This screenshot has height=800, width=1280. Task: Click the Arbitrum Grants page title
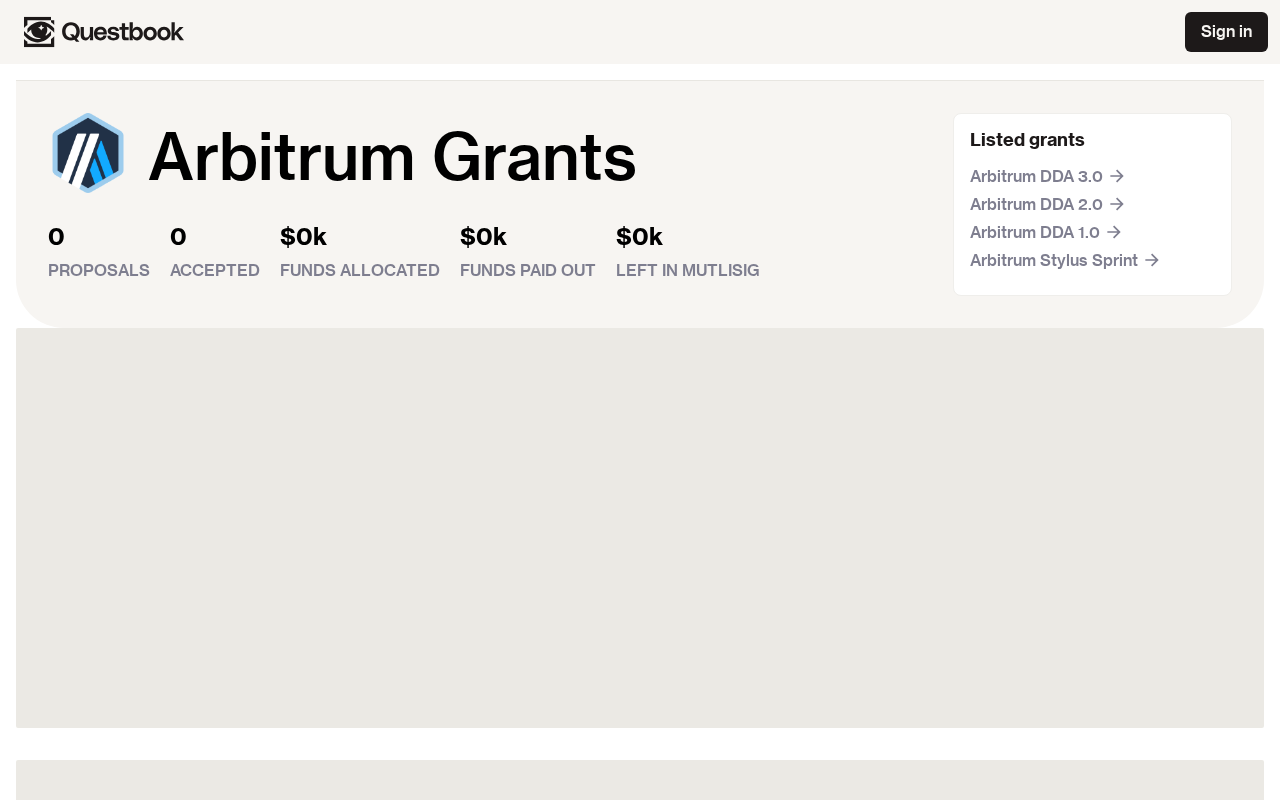click(x=392, y=157)
